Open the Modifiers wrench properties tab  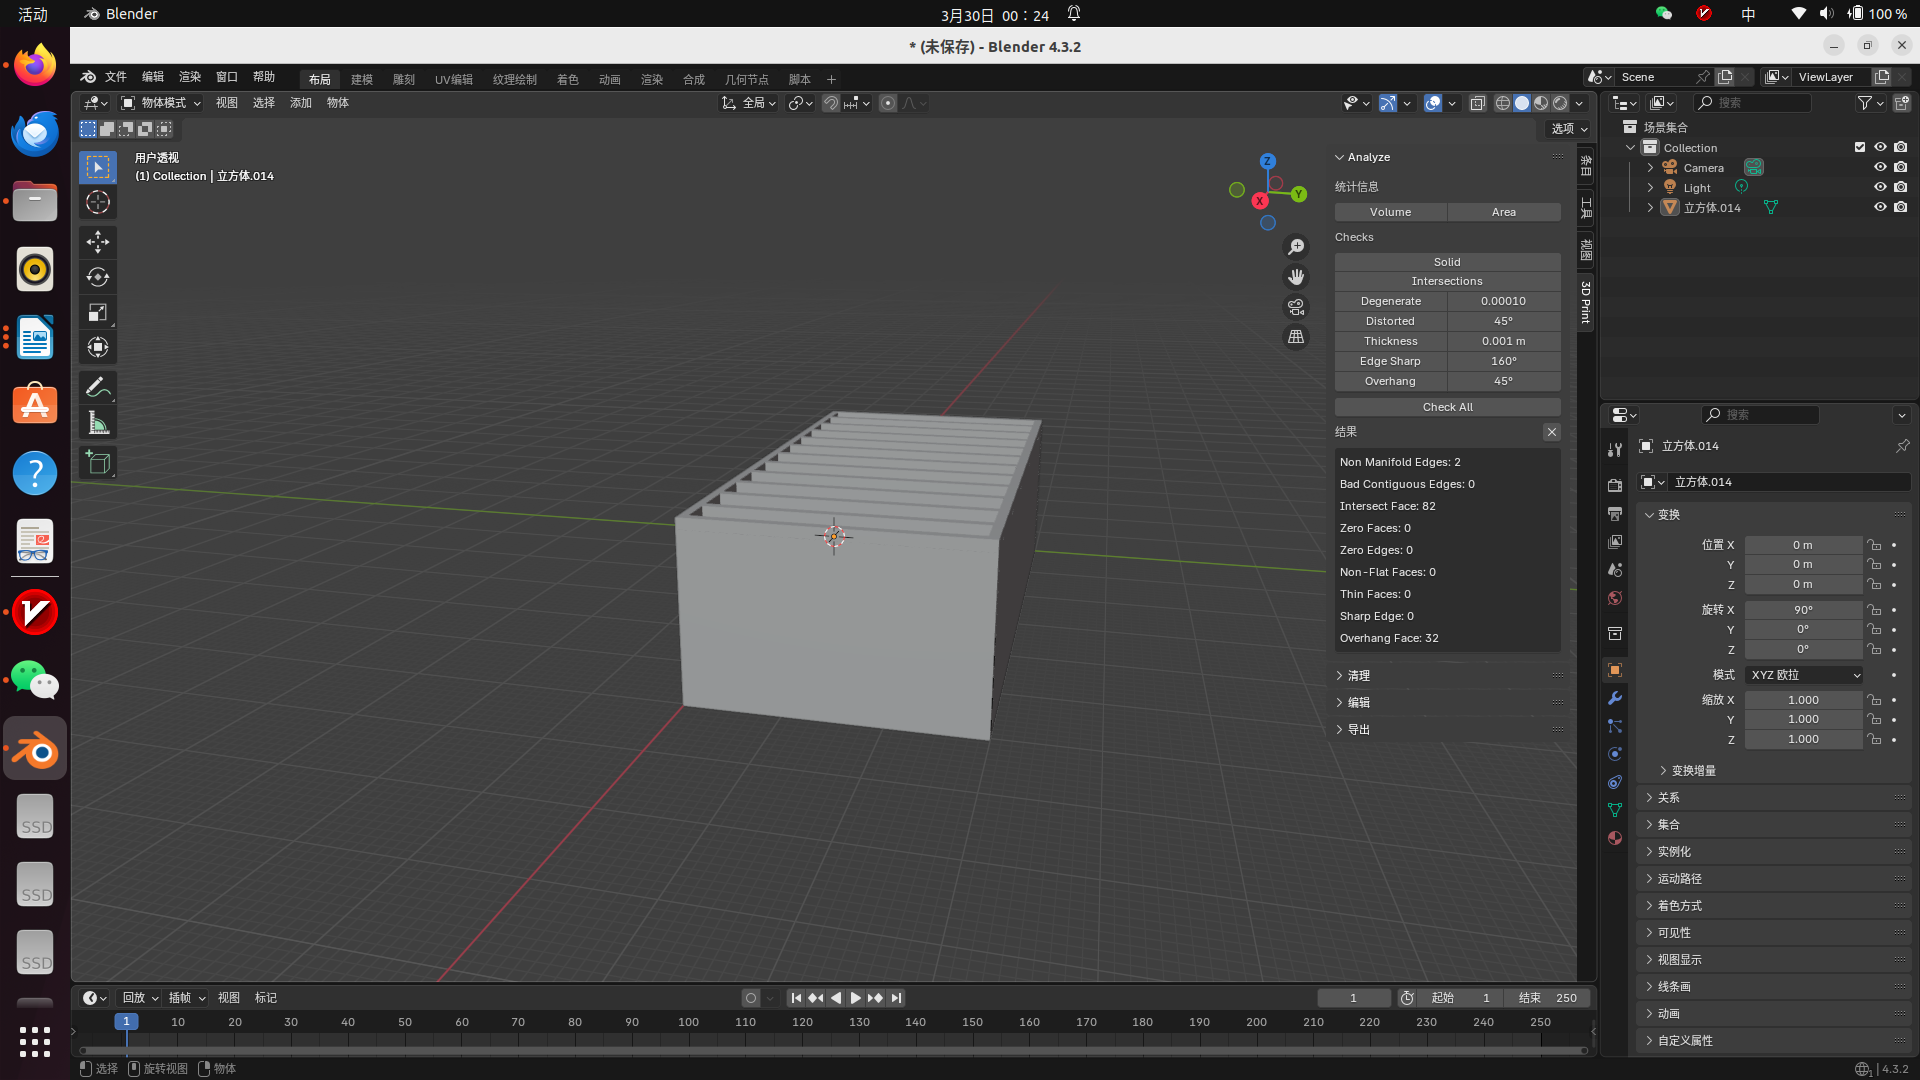pos(1614,698)
